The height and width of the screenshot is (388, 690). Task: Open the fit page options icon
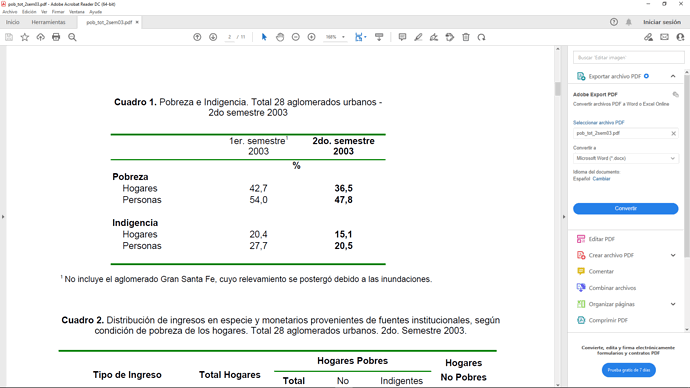[x=360, y=37]
